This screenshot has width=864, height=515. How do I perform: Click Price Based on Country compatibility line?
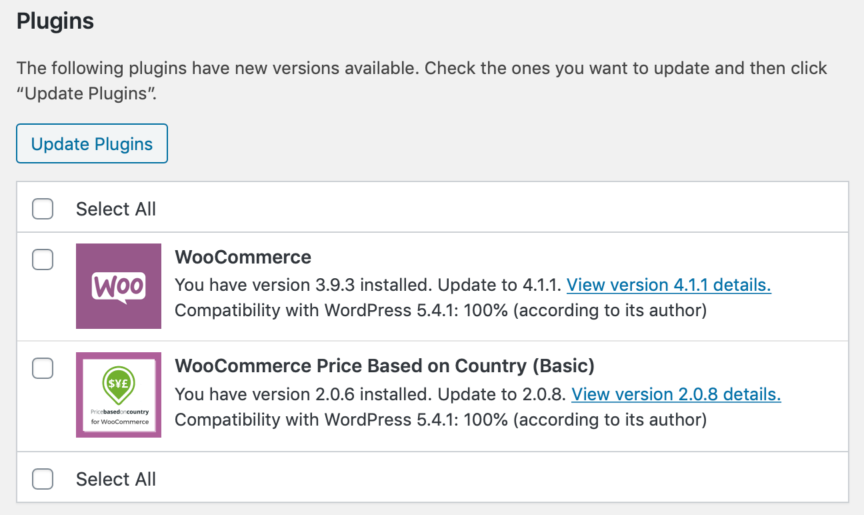click(x=440, y=420)
